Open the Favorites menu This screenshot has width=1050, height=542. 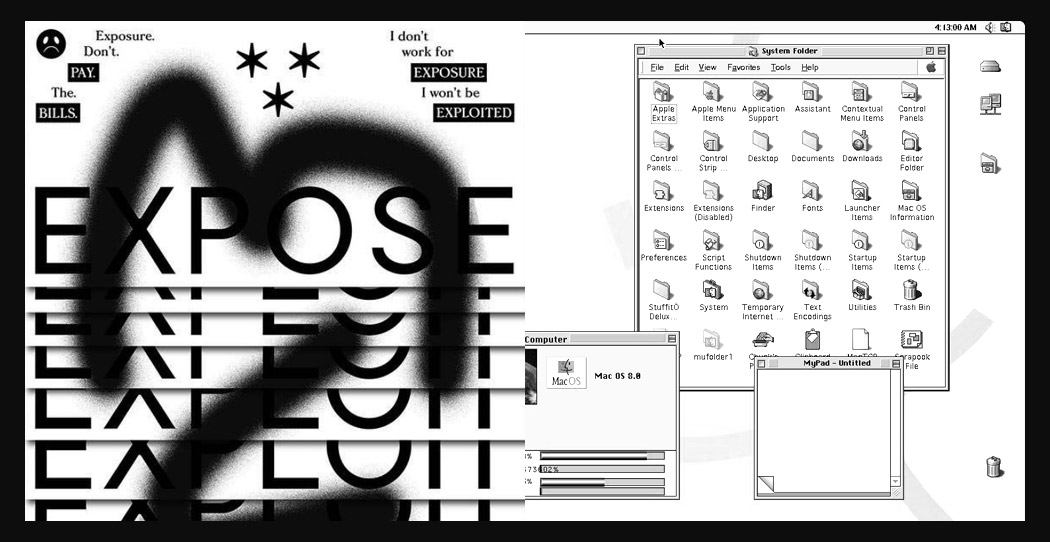click(743, 67)
